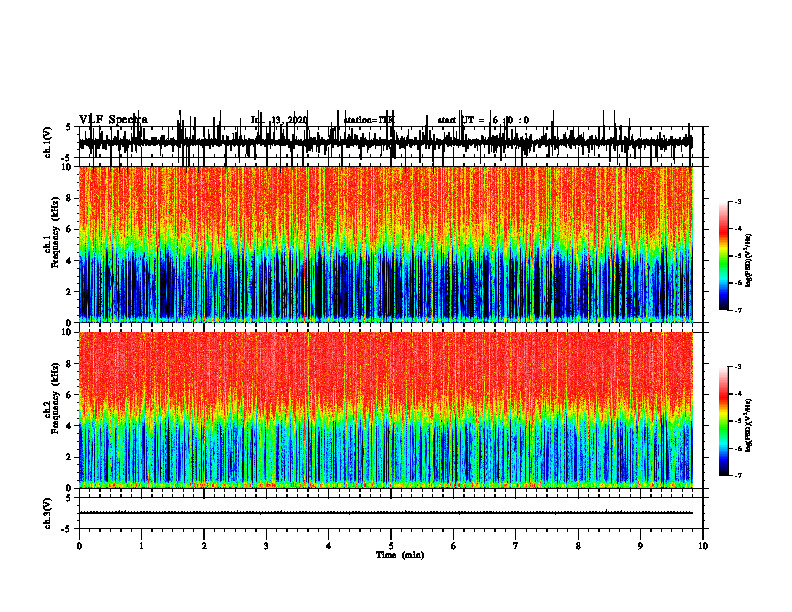Click the lower colorbar log(PSD) unit label
792x612 pixels.
click(x=749, y=425)
